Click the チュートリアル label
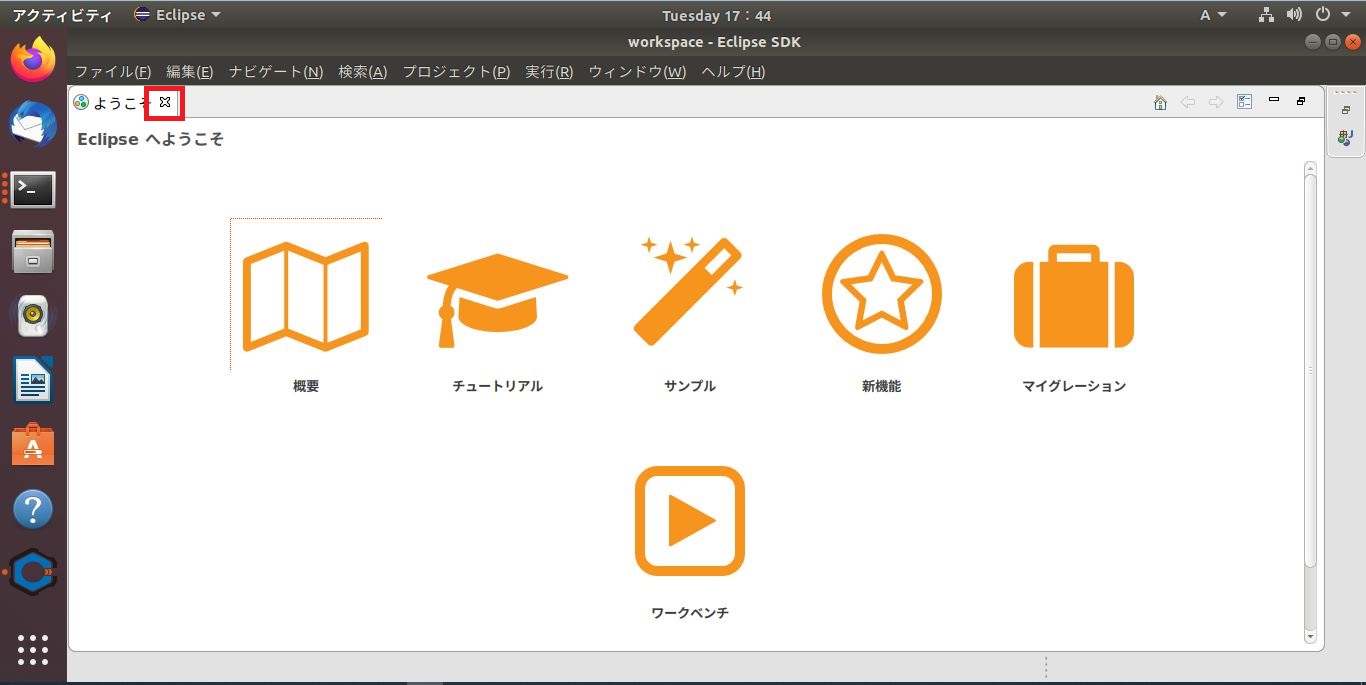The width and height of the screenshot is (1366, 685). click(x=497, y=386)
